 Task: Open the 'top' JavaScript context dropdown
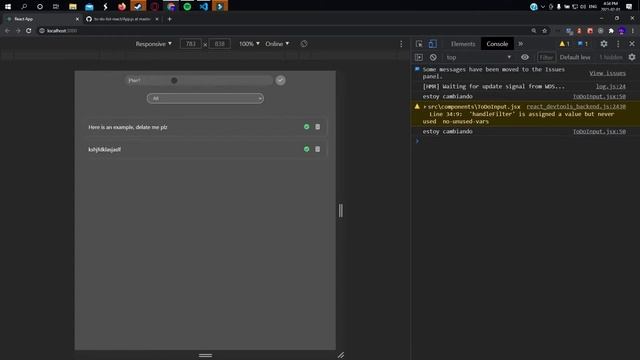tap(478, 57)
